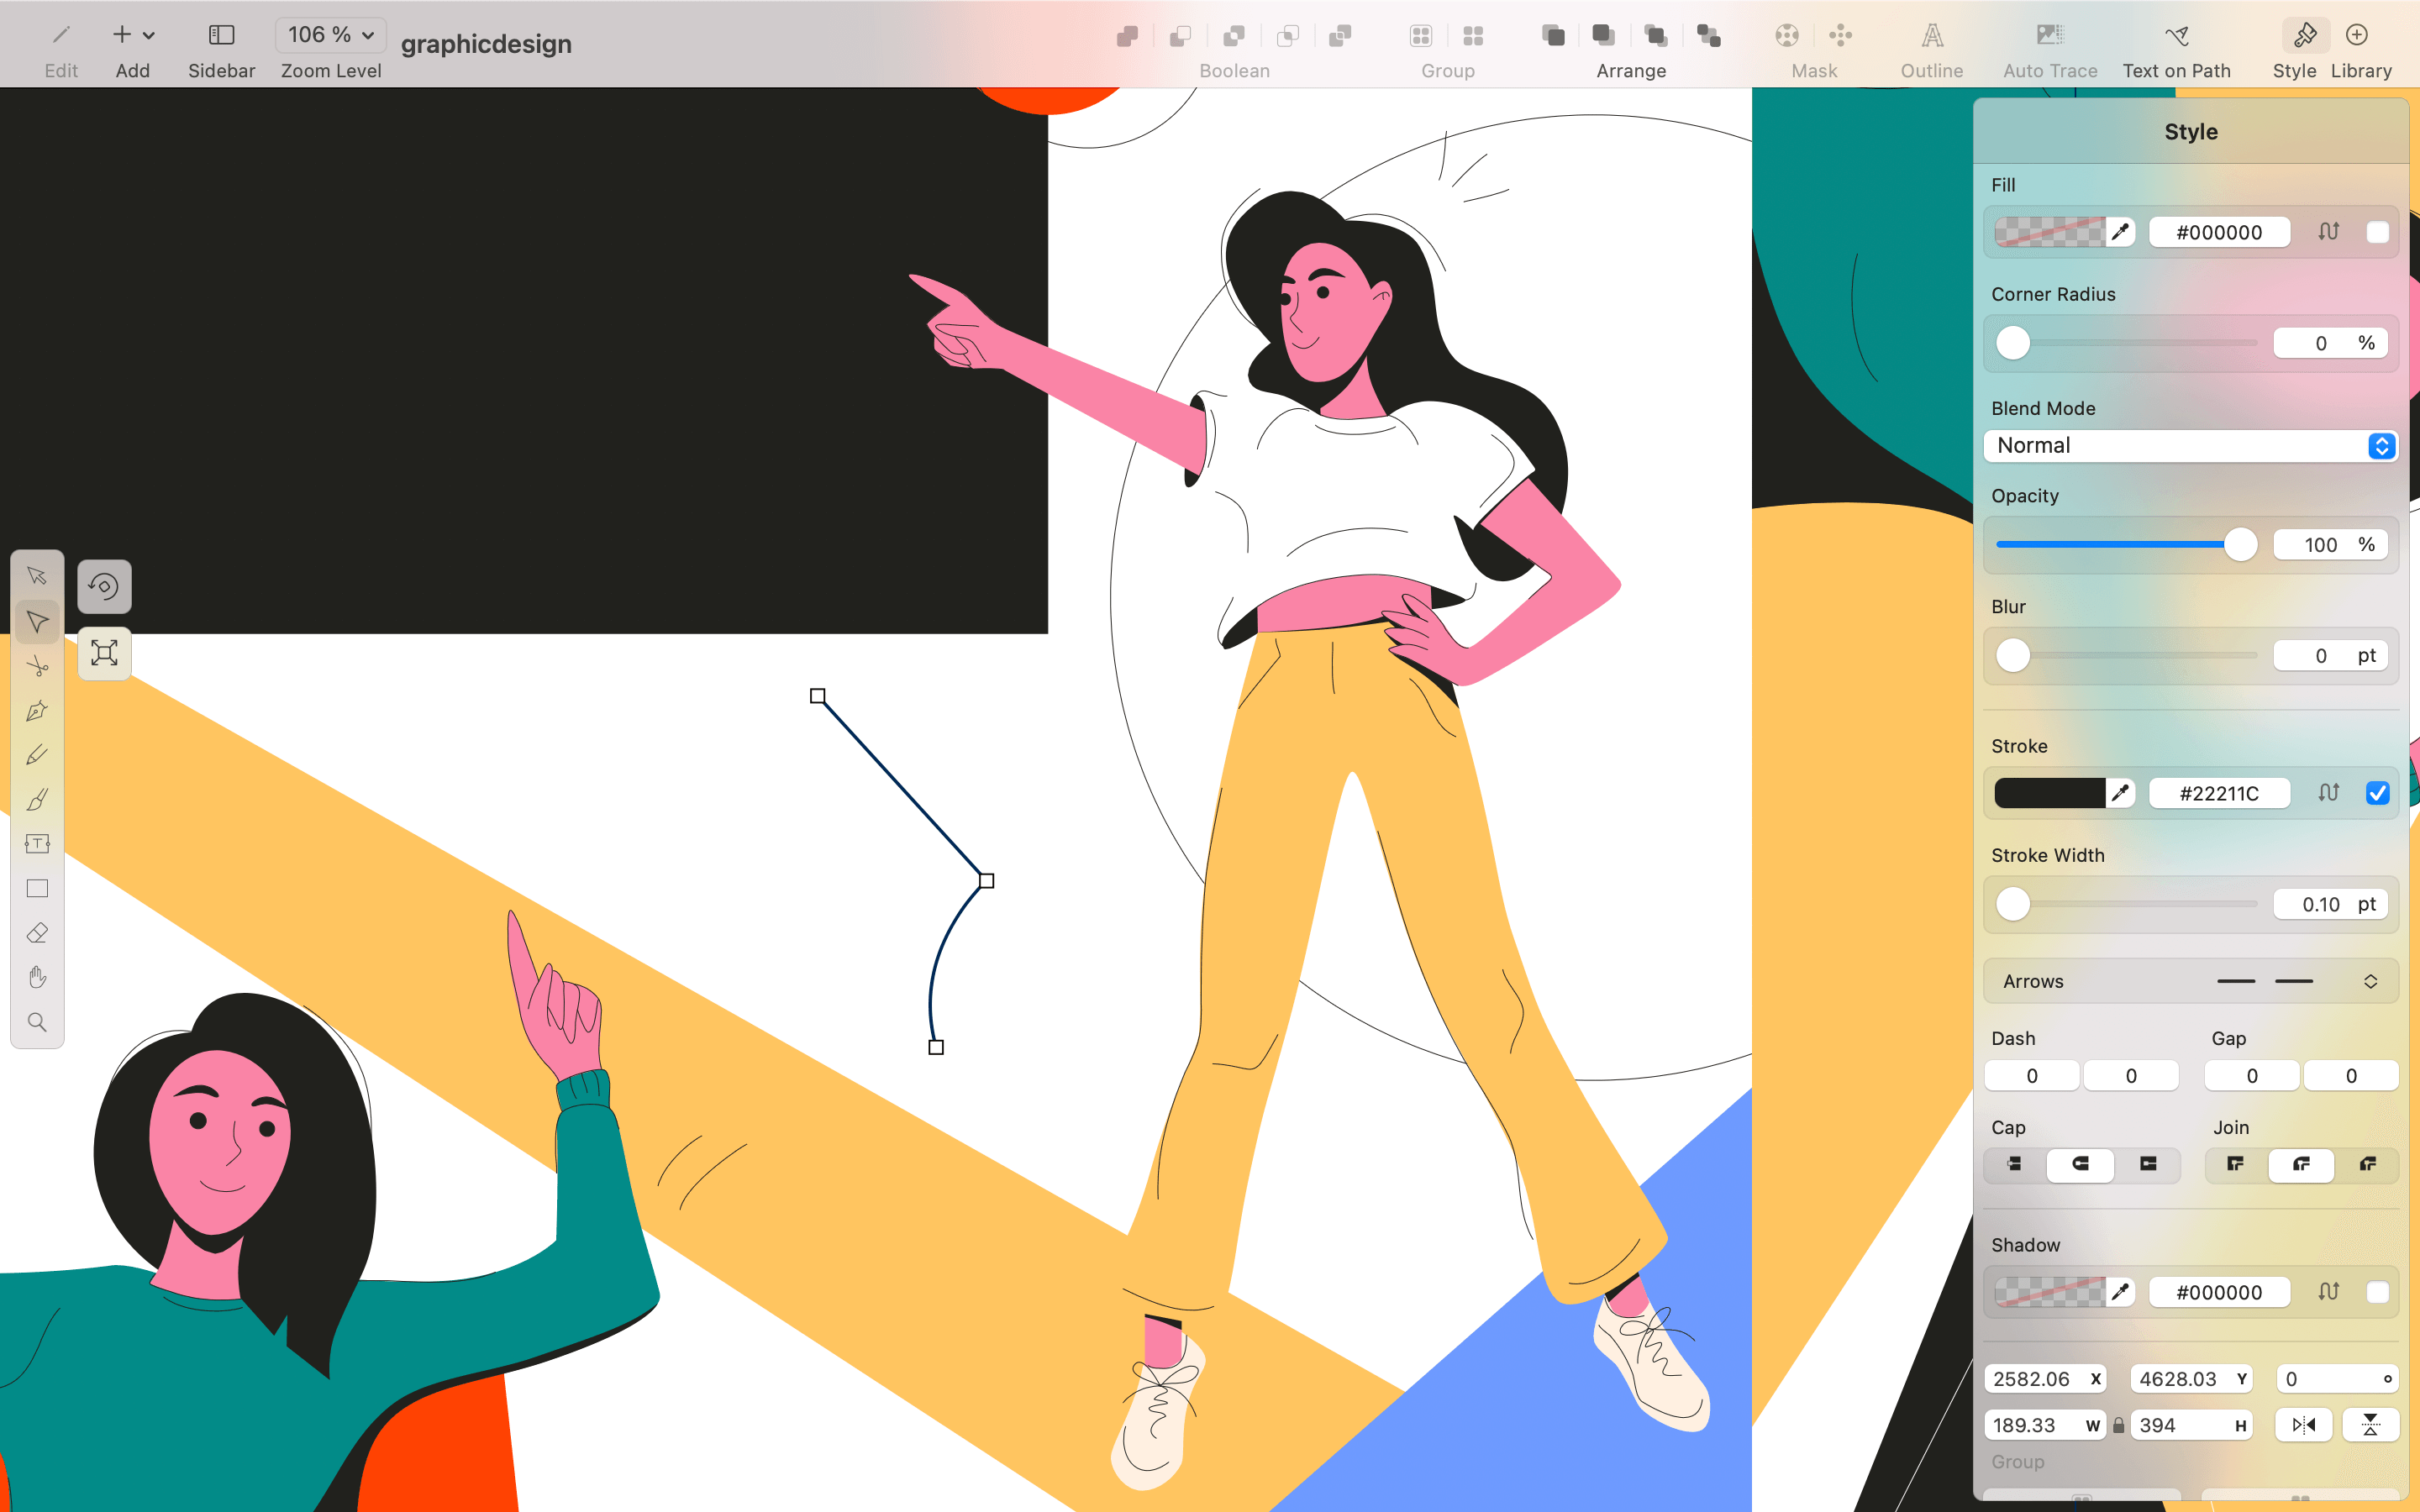Open Fill color options button
The height and width of the screenshot is (1512, 2420).
(x=2328, y=232)
